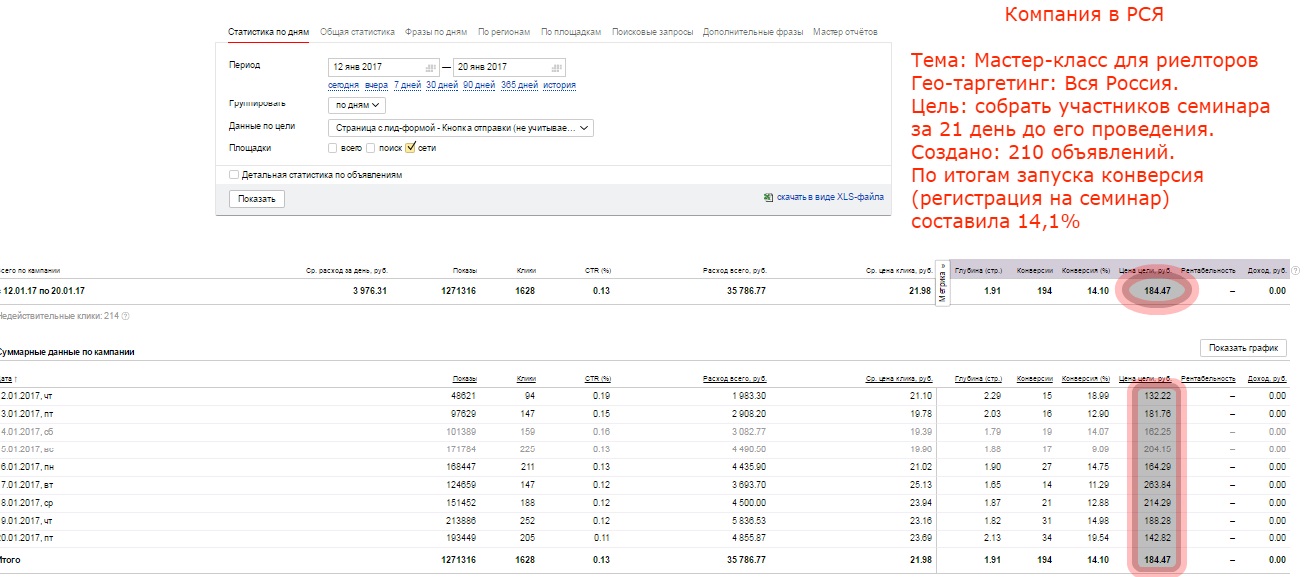The height and width of the screenshot is (577, 1308).
Task: Select the сегодня period link
Action: point(343,85)
